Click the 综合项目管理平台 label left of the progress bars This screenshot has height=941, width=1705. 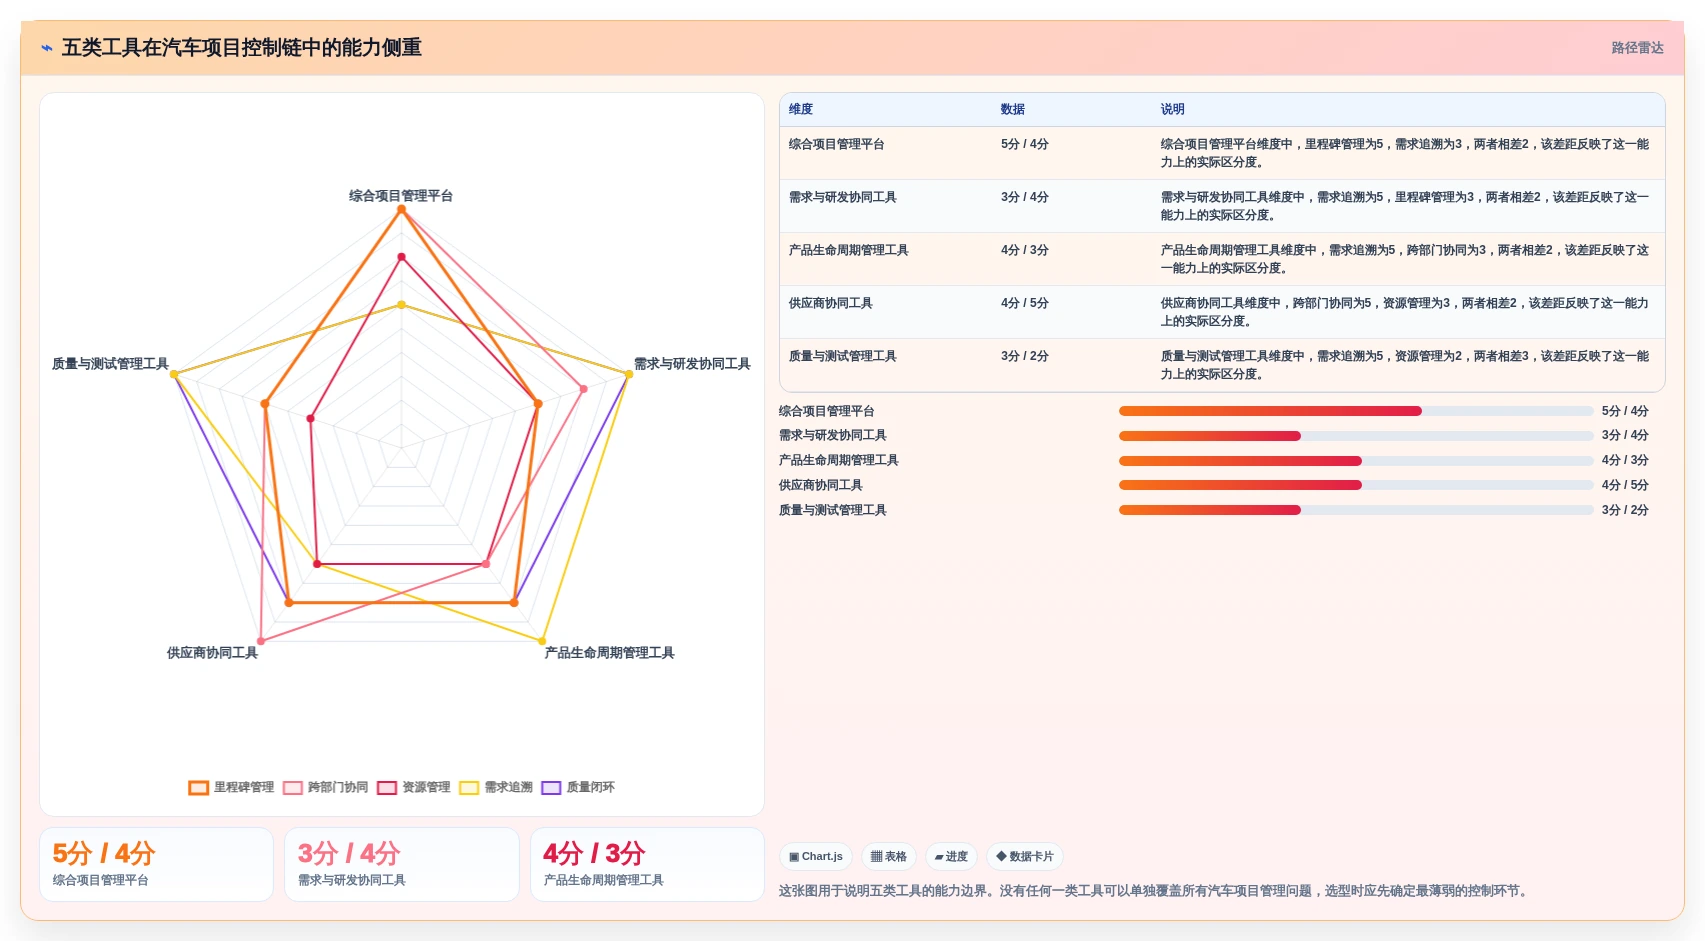click(x=826, y=411)
